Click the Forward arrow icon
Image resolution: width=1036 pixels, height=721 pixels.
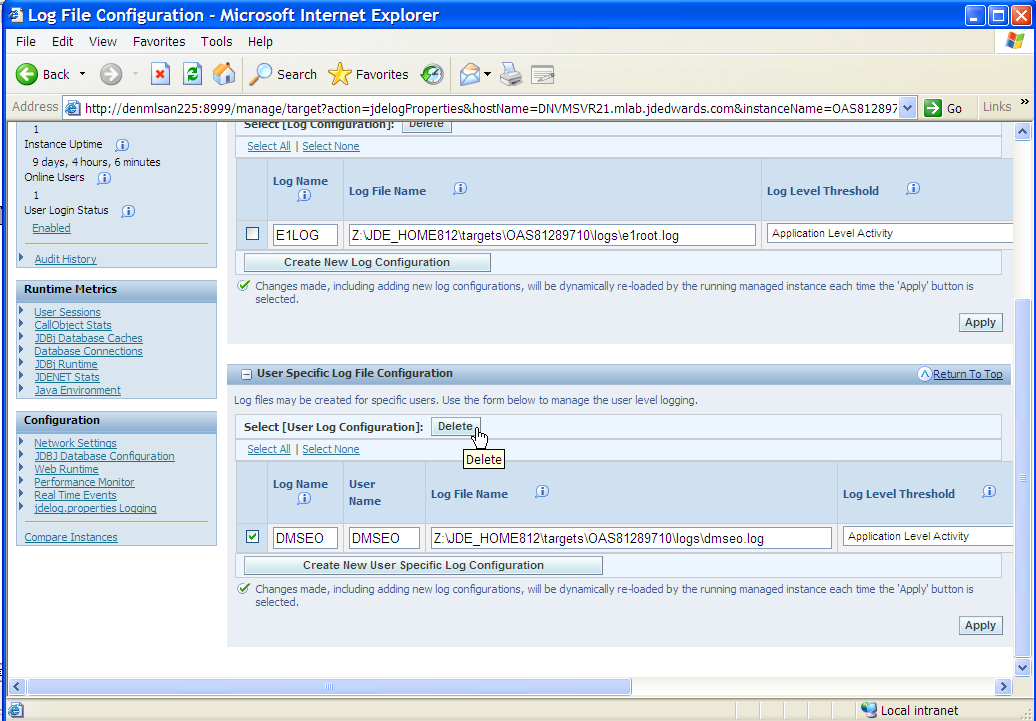click(x=111, y=74)
